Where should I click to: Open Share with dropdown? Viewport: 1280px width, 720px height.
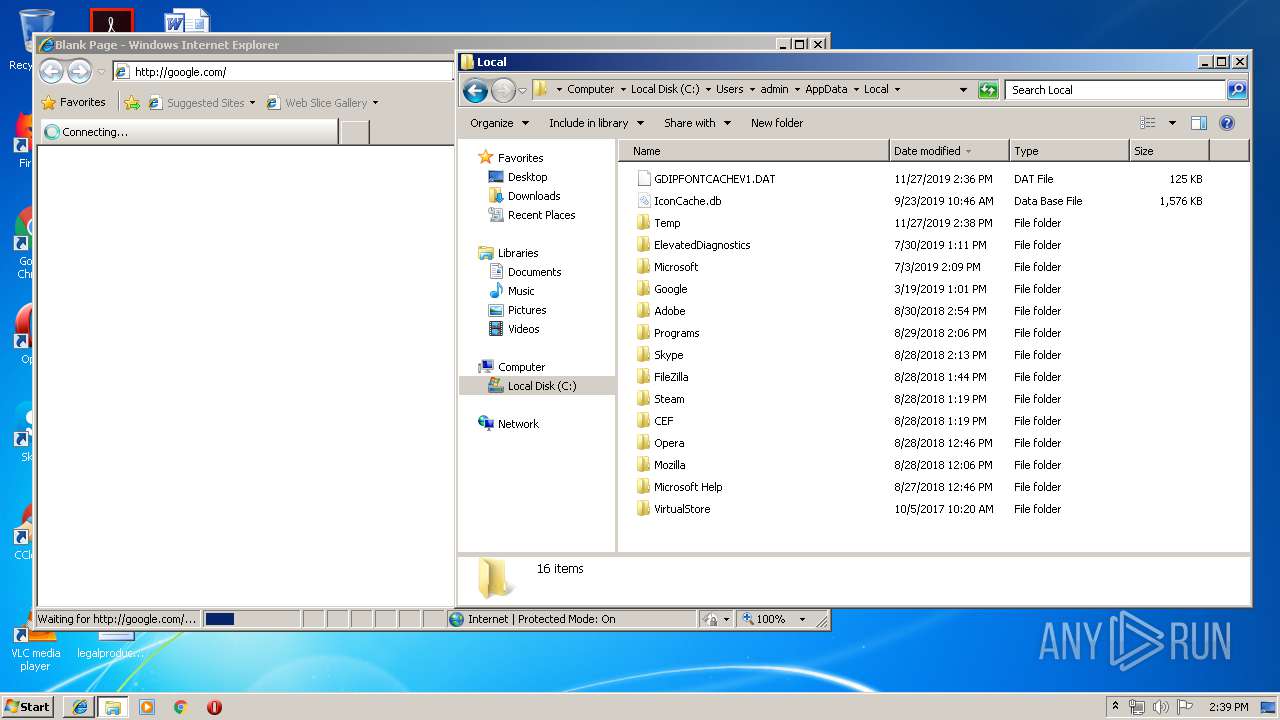[697, 123]
